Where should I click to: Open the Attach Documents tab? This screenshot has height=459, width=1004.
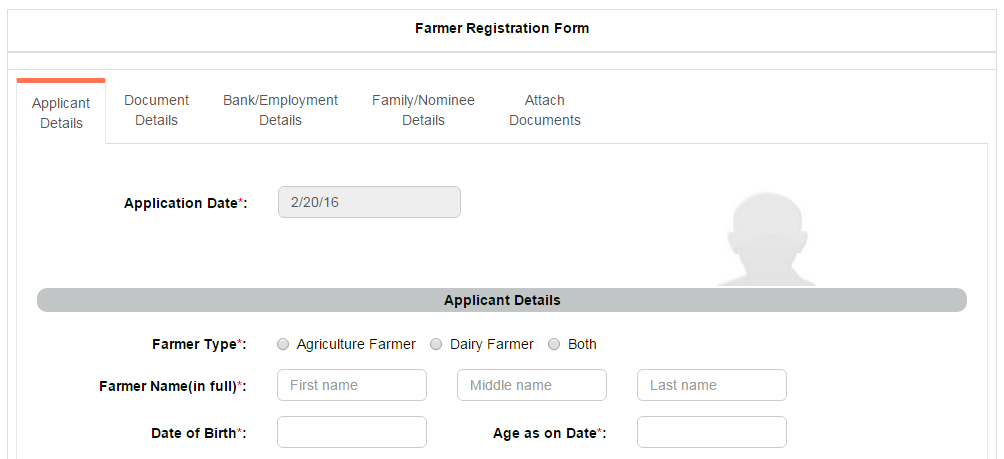pyautogui.click(x=545, y=110)
